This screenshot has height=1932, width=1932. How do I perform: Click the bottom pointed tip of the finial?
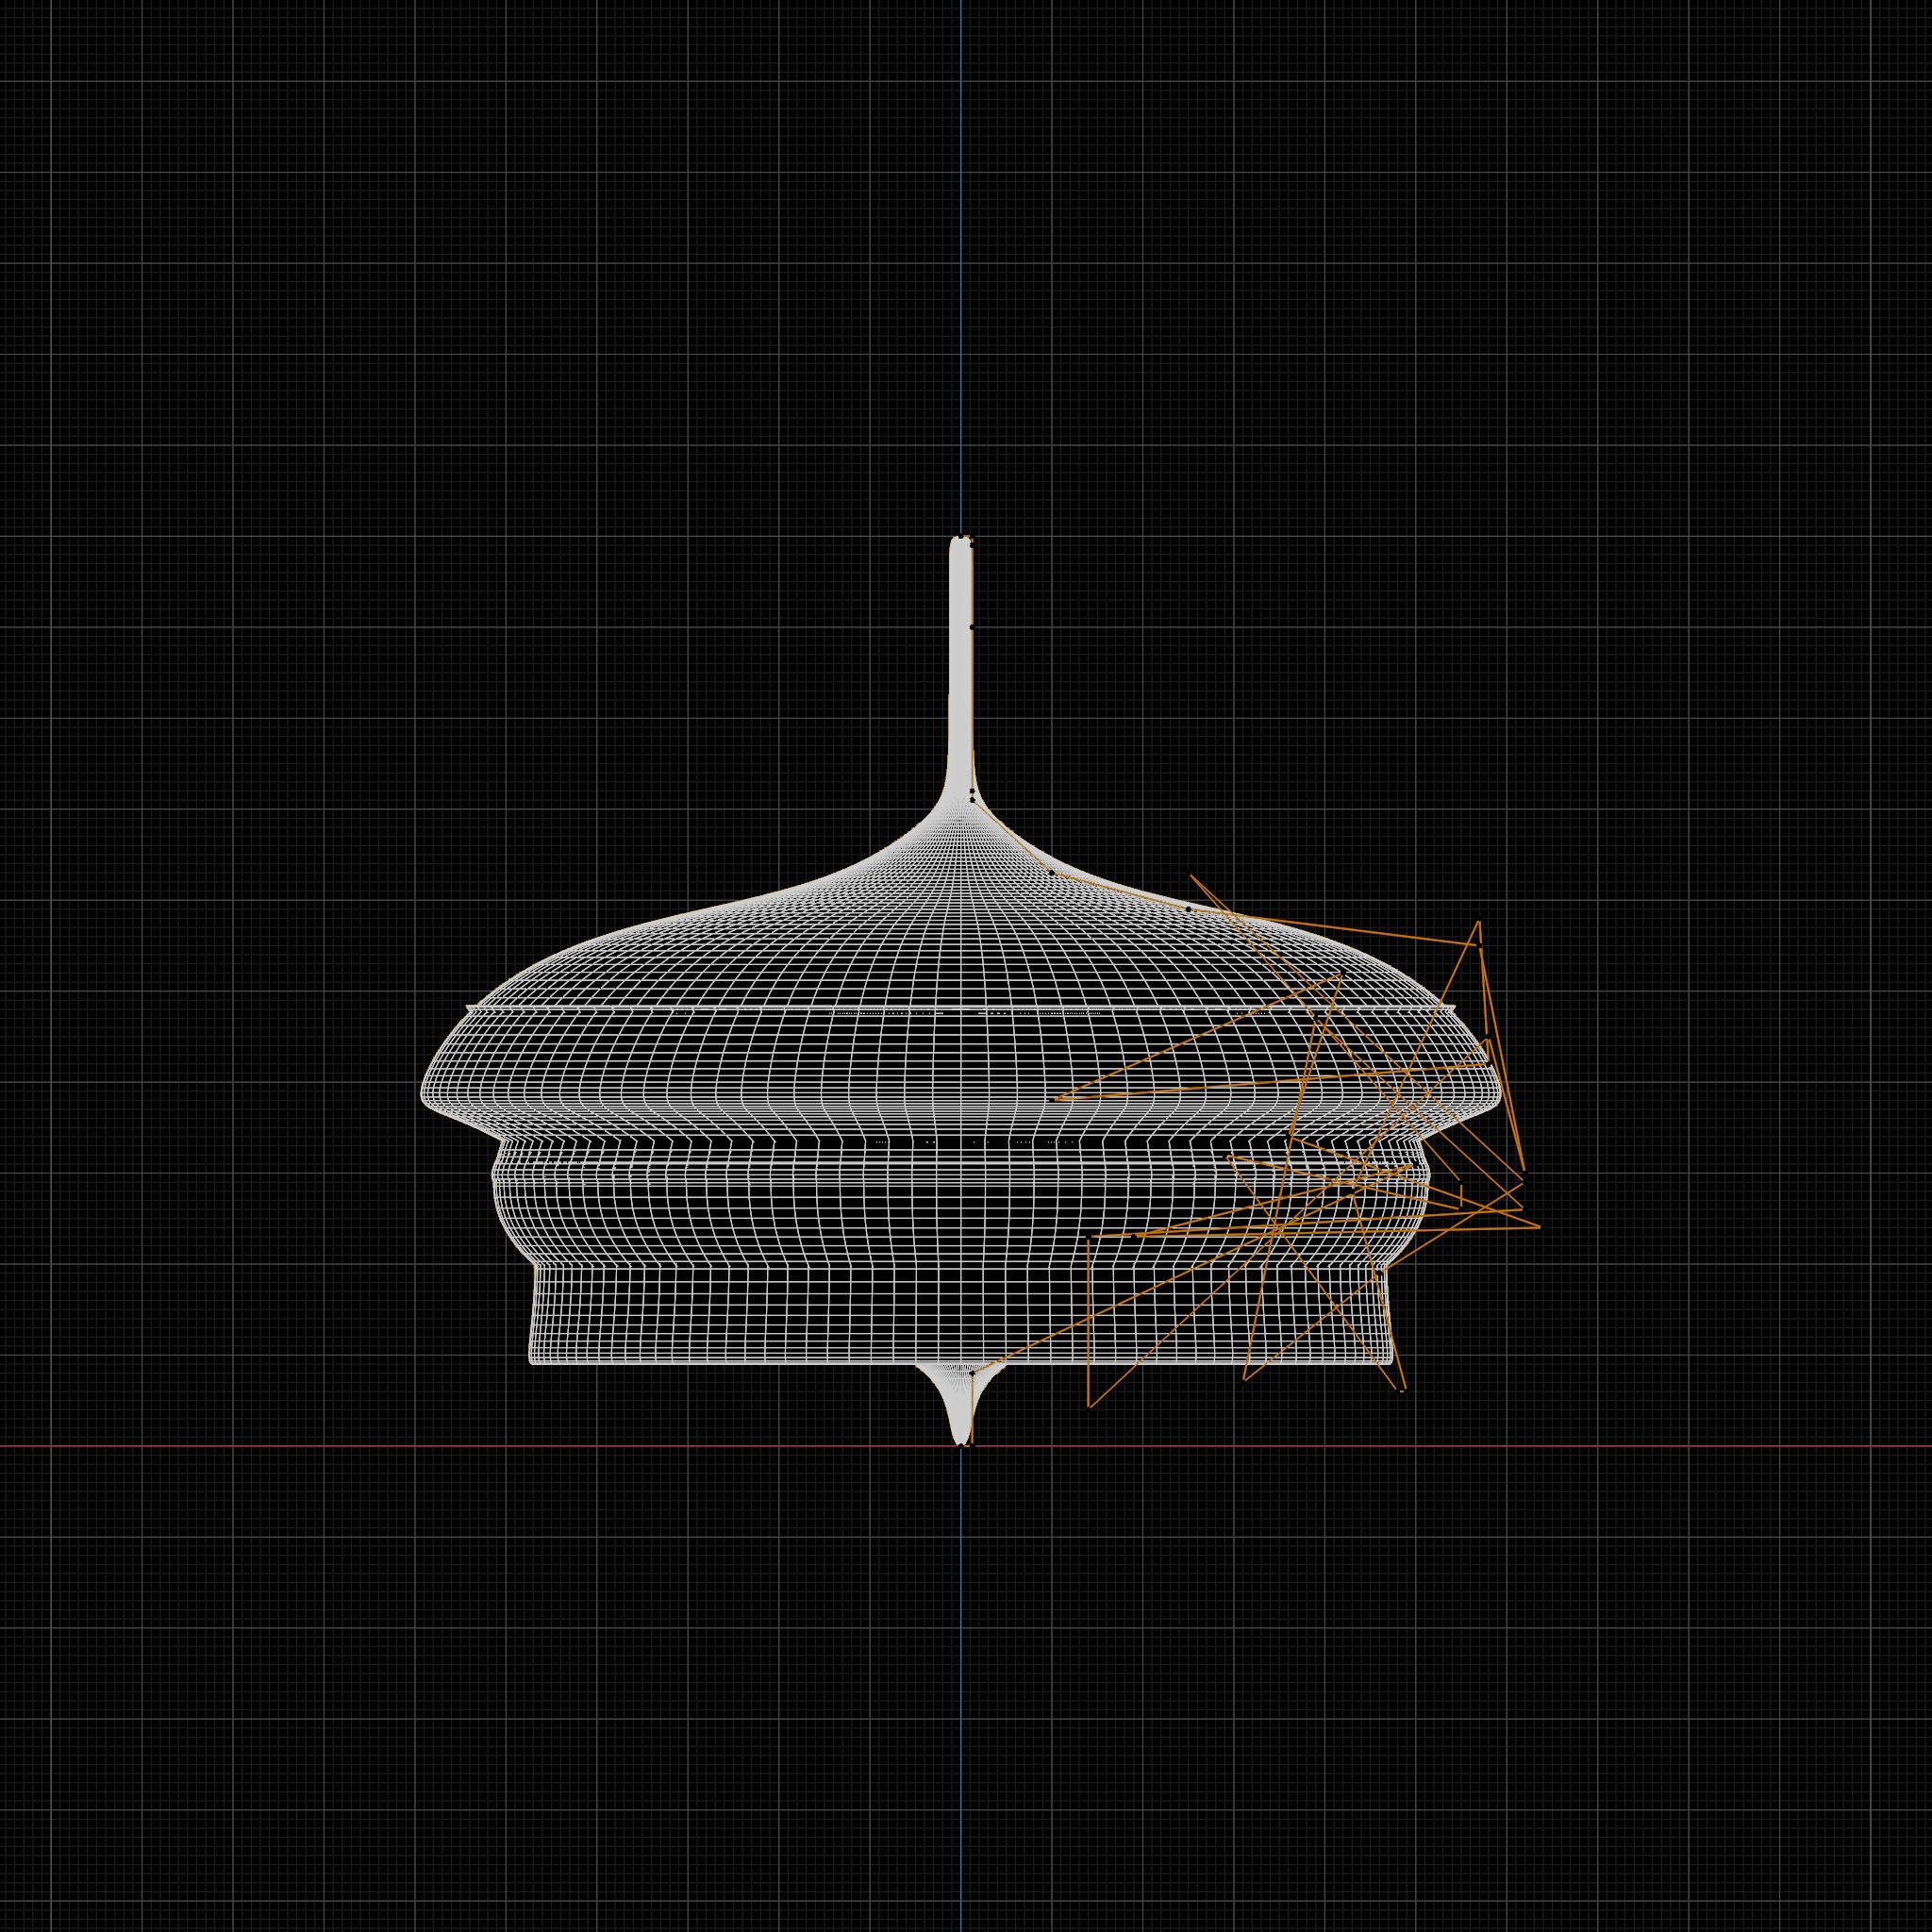click(962, 1444)
